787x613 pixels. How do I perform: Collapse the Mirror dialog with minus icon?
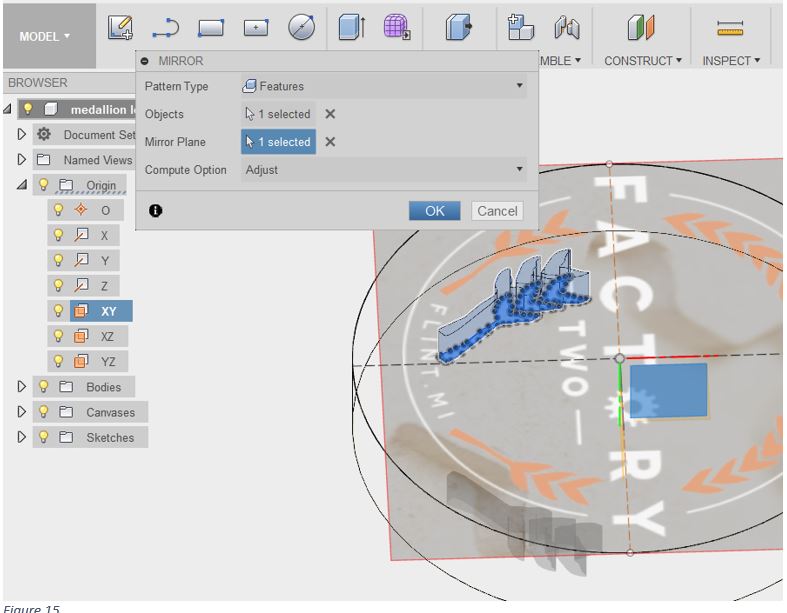(x=145, y=61)
